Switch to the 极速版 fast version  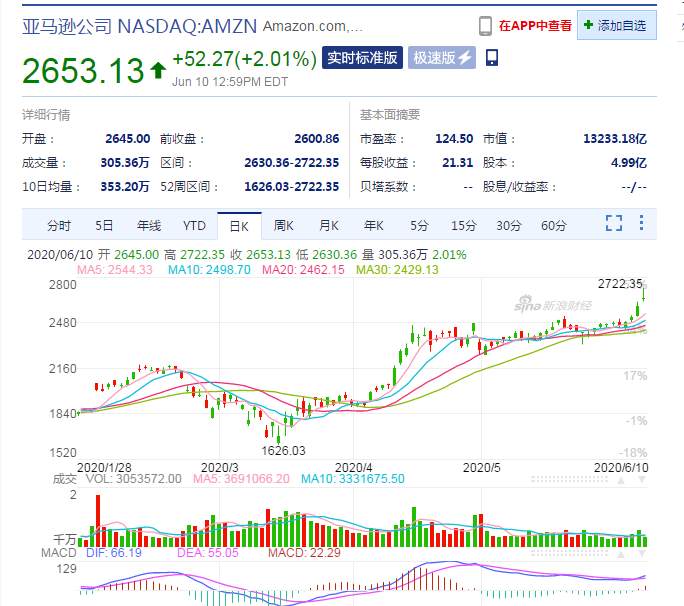(x=441, y=58)
